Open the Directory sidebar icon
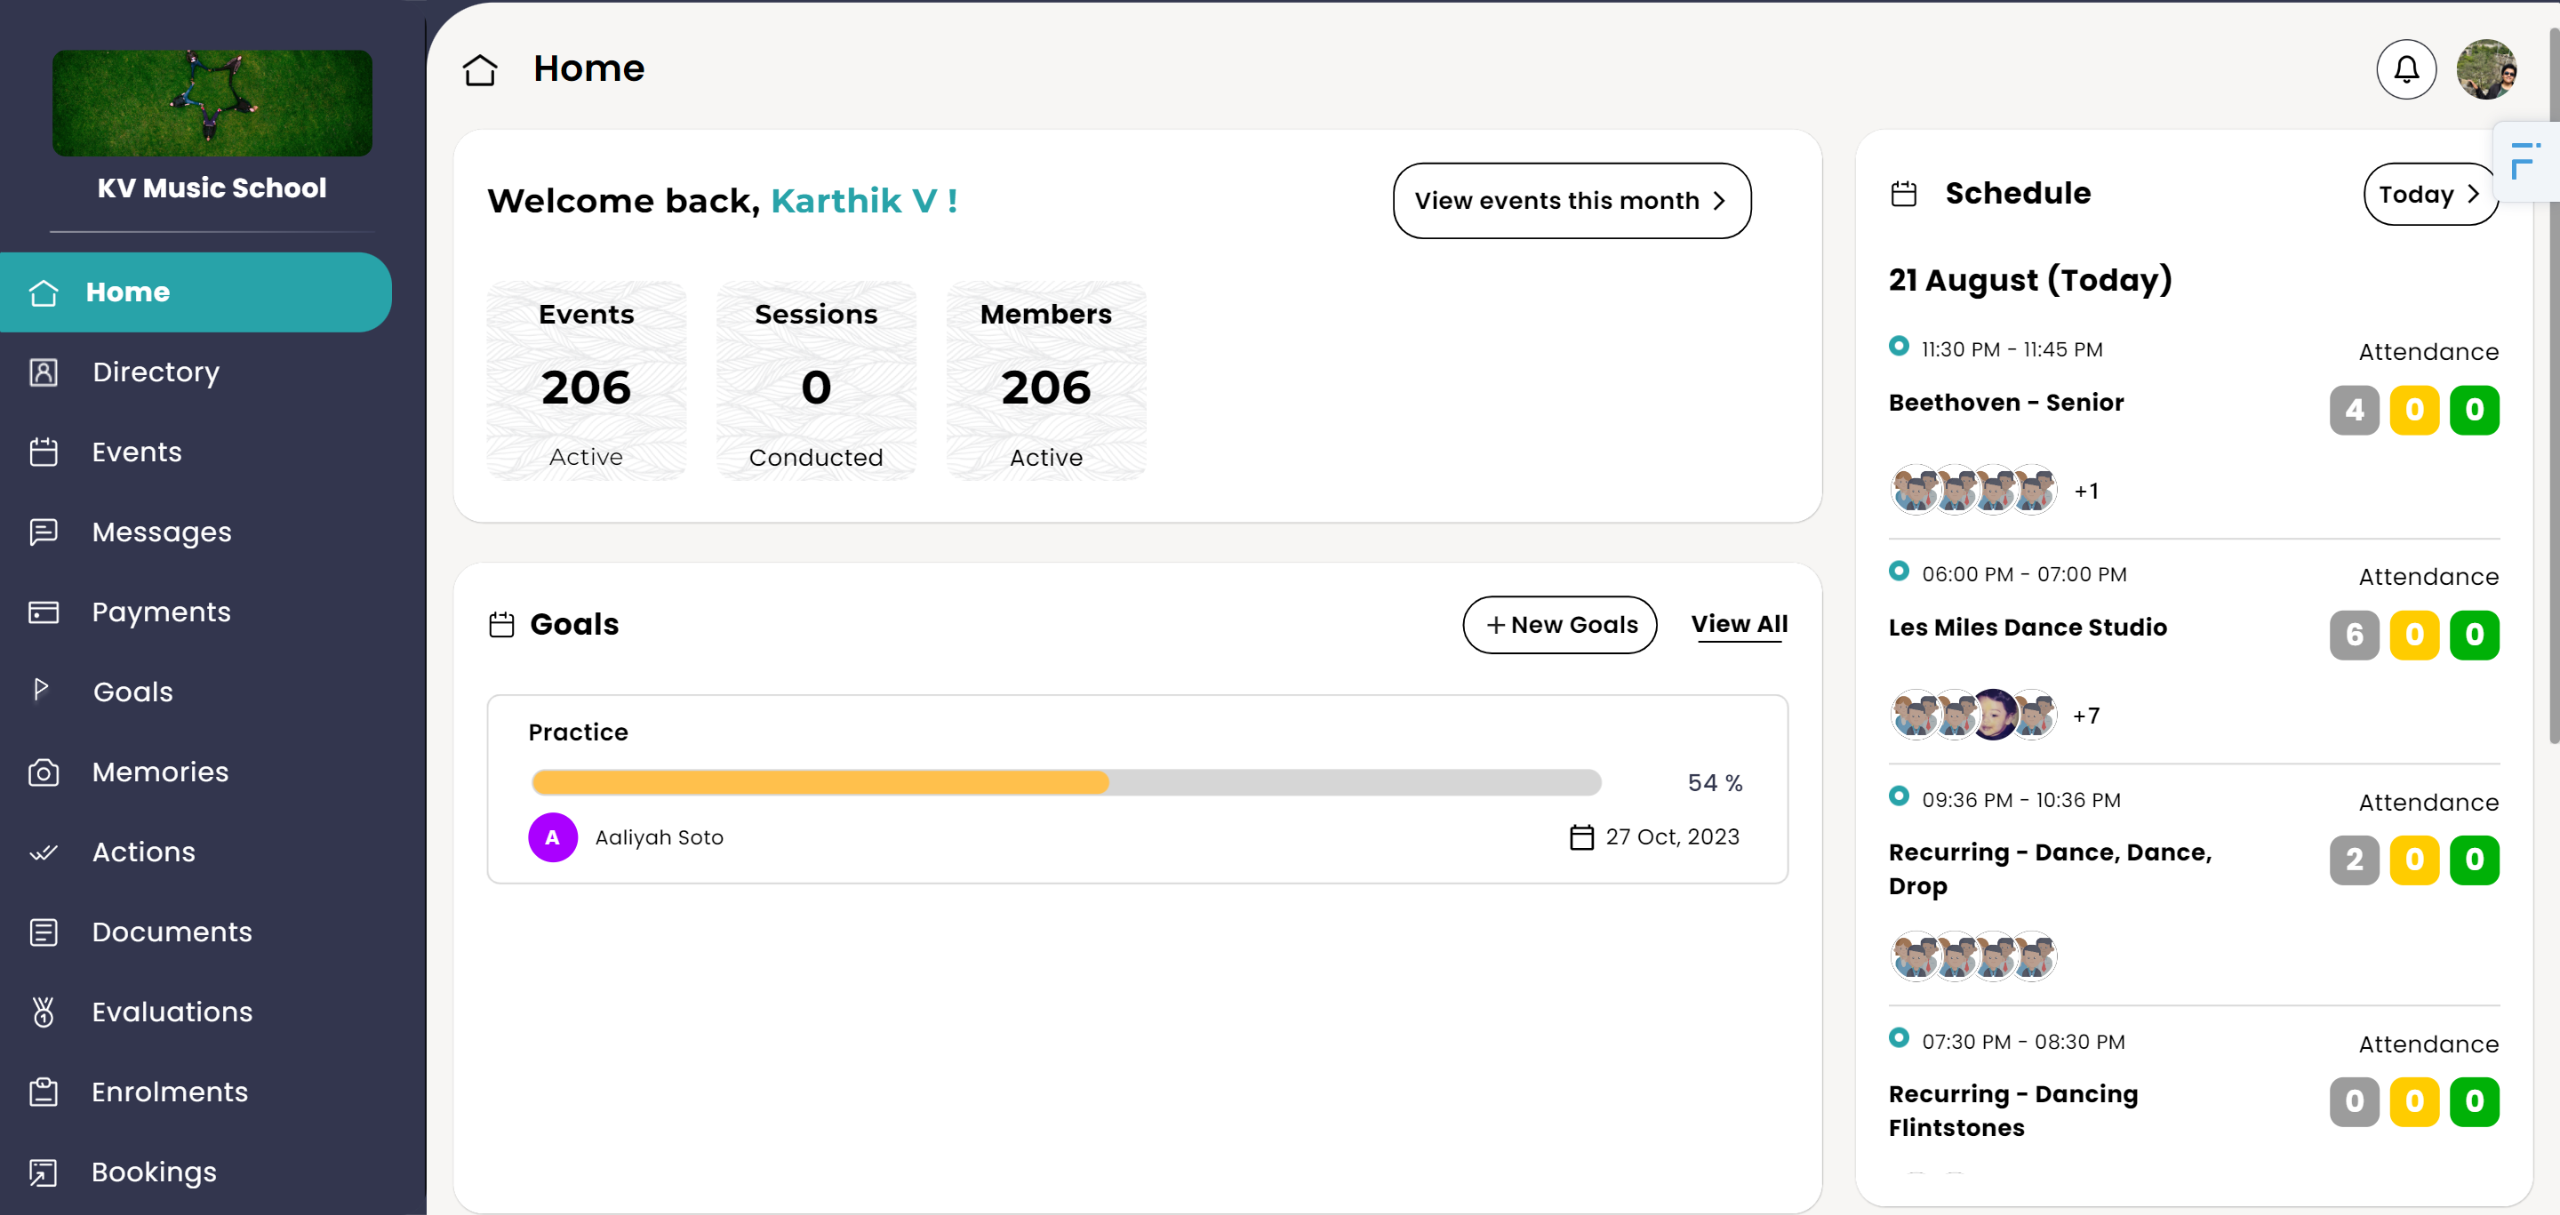 43,372
